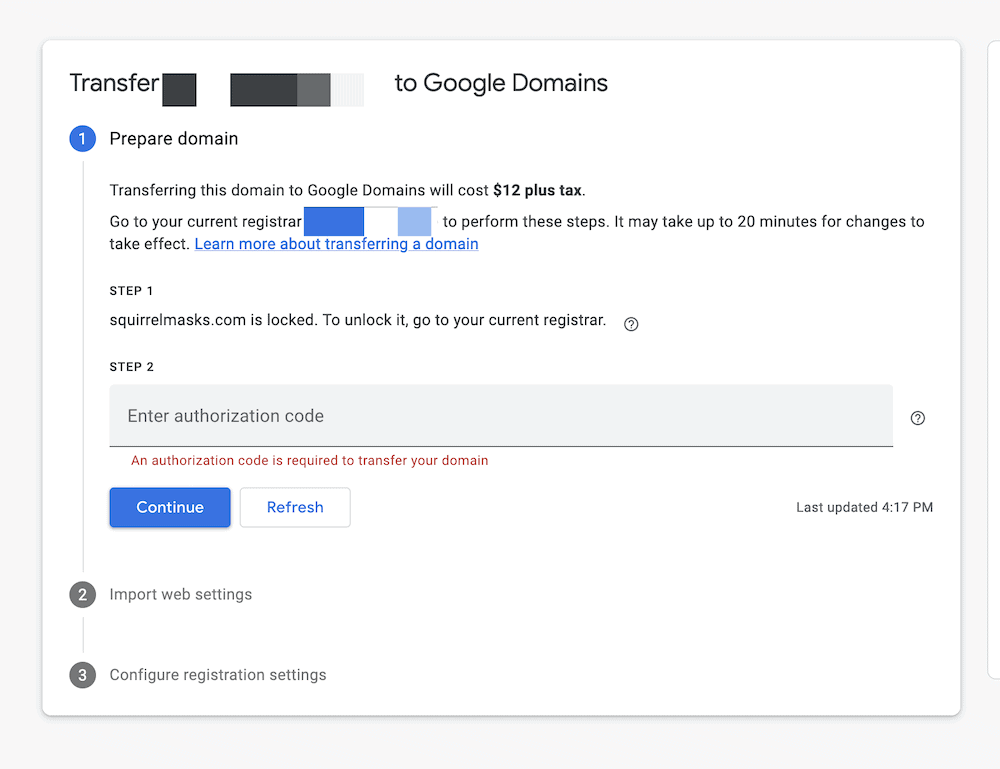Click the to Google Domains title text
Image resolution: width=1000 pixels, height=769 pixels.
pyautogui.click(x=501, y=83)
